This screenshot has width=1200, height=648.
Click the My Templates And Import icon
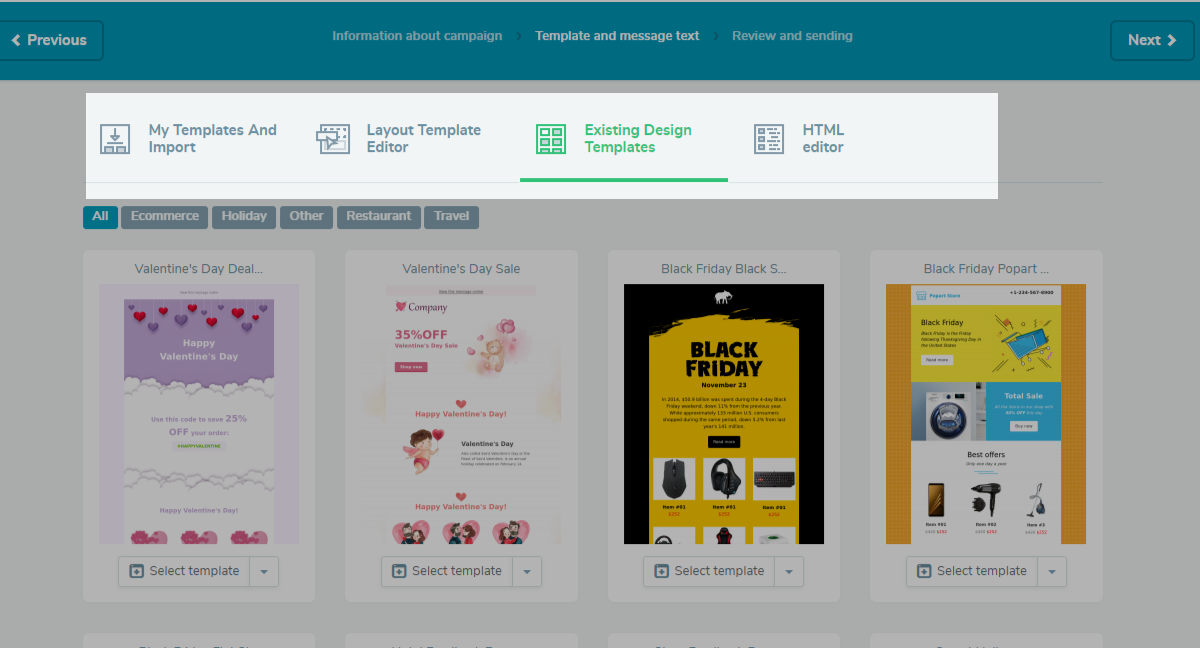click(115, 139)
